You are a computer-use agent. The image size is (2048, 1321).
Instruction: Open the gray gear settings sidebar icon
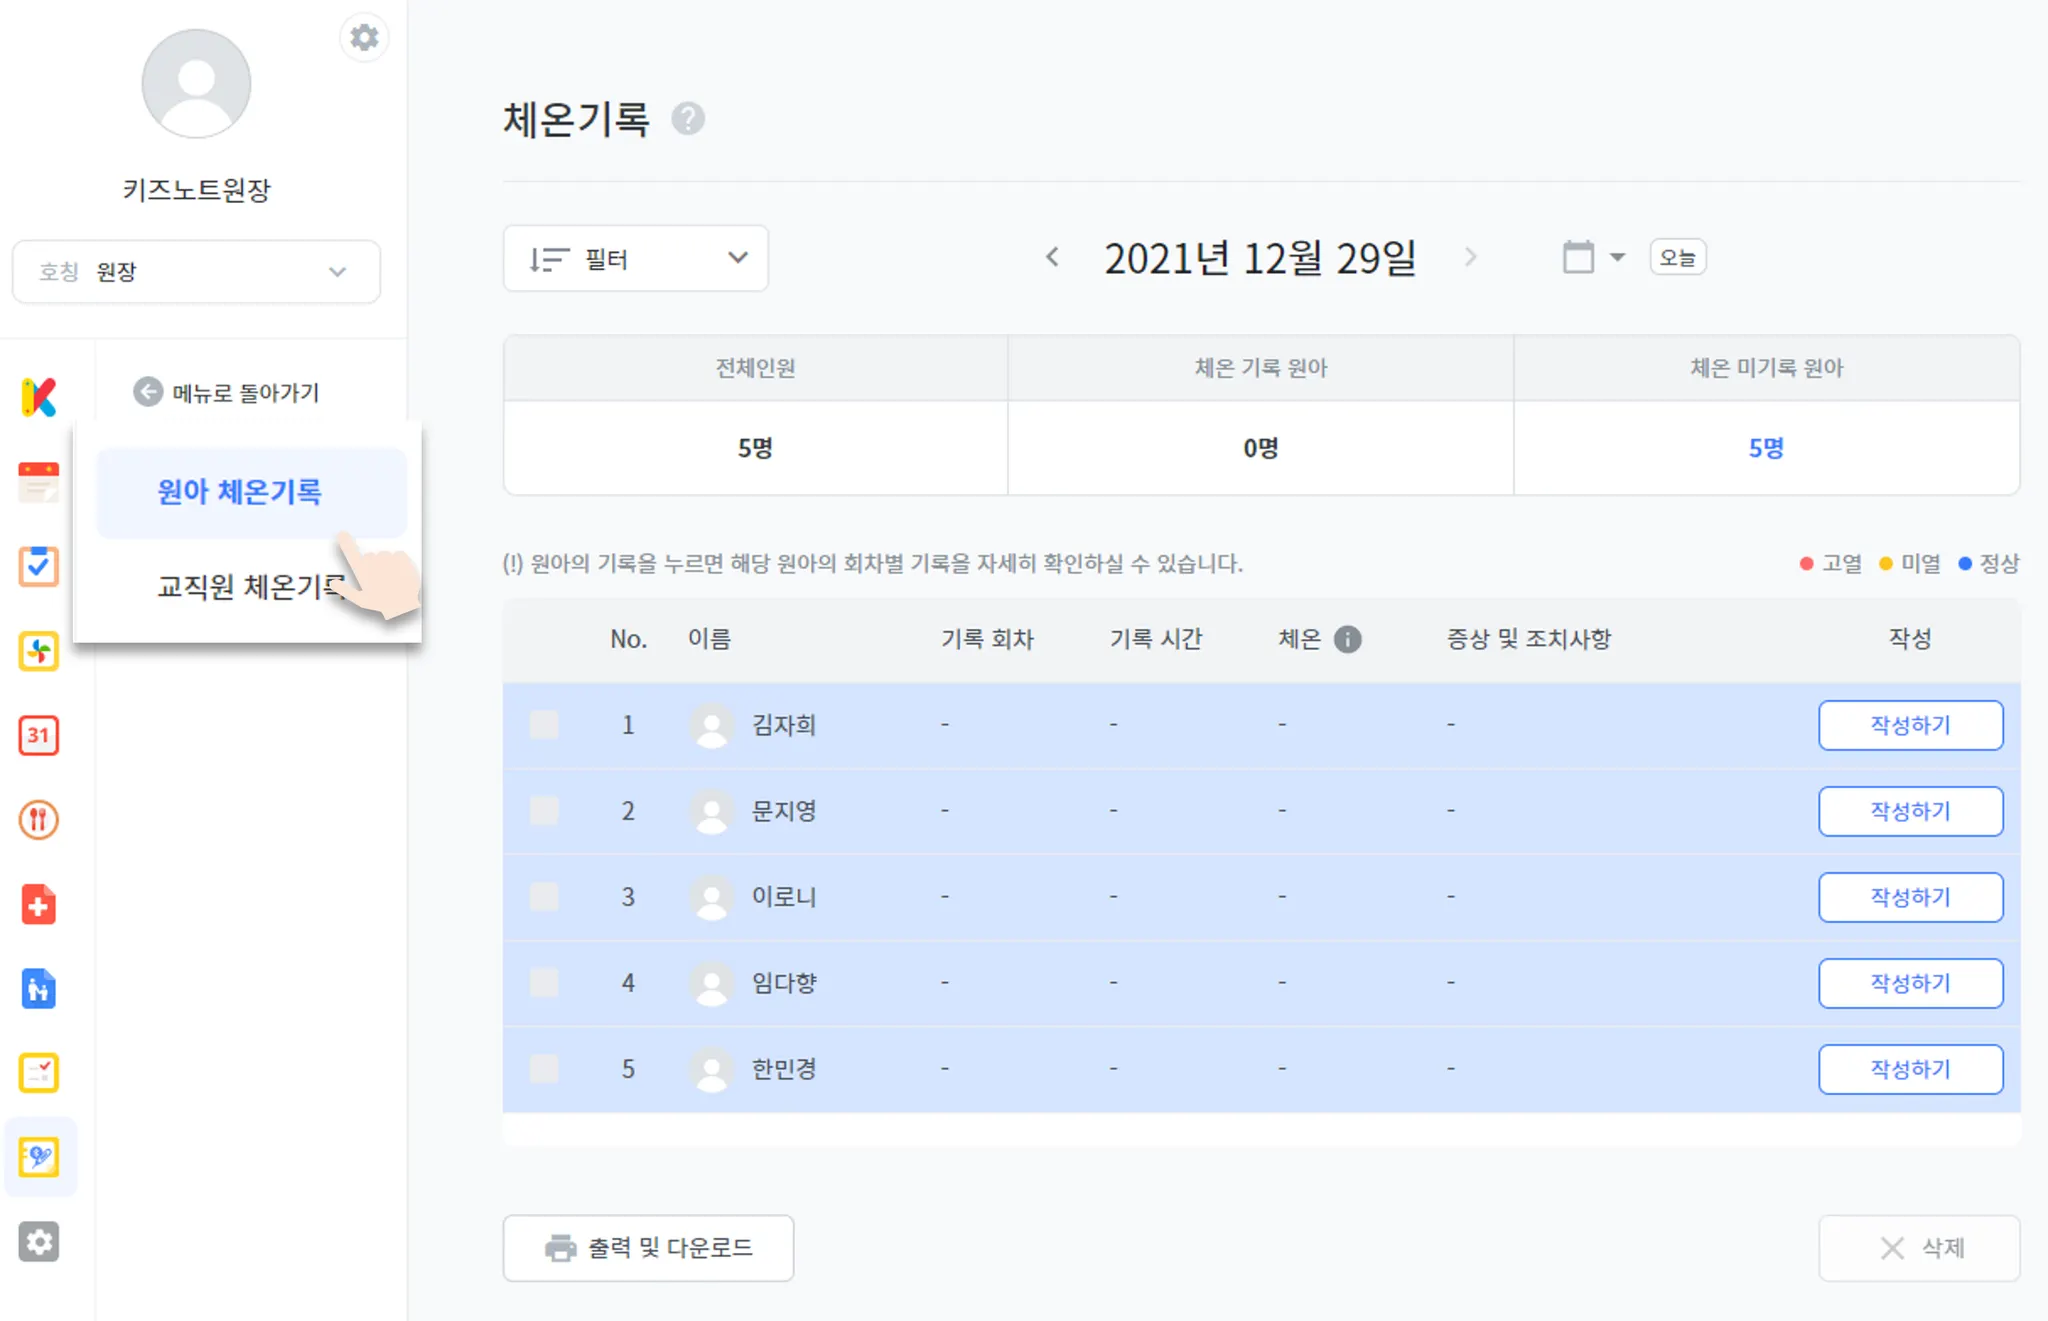pos(39,1242)
